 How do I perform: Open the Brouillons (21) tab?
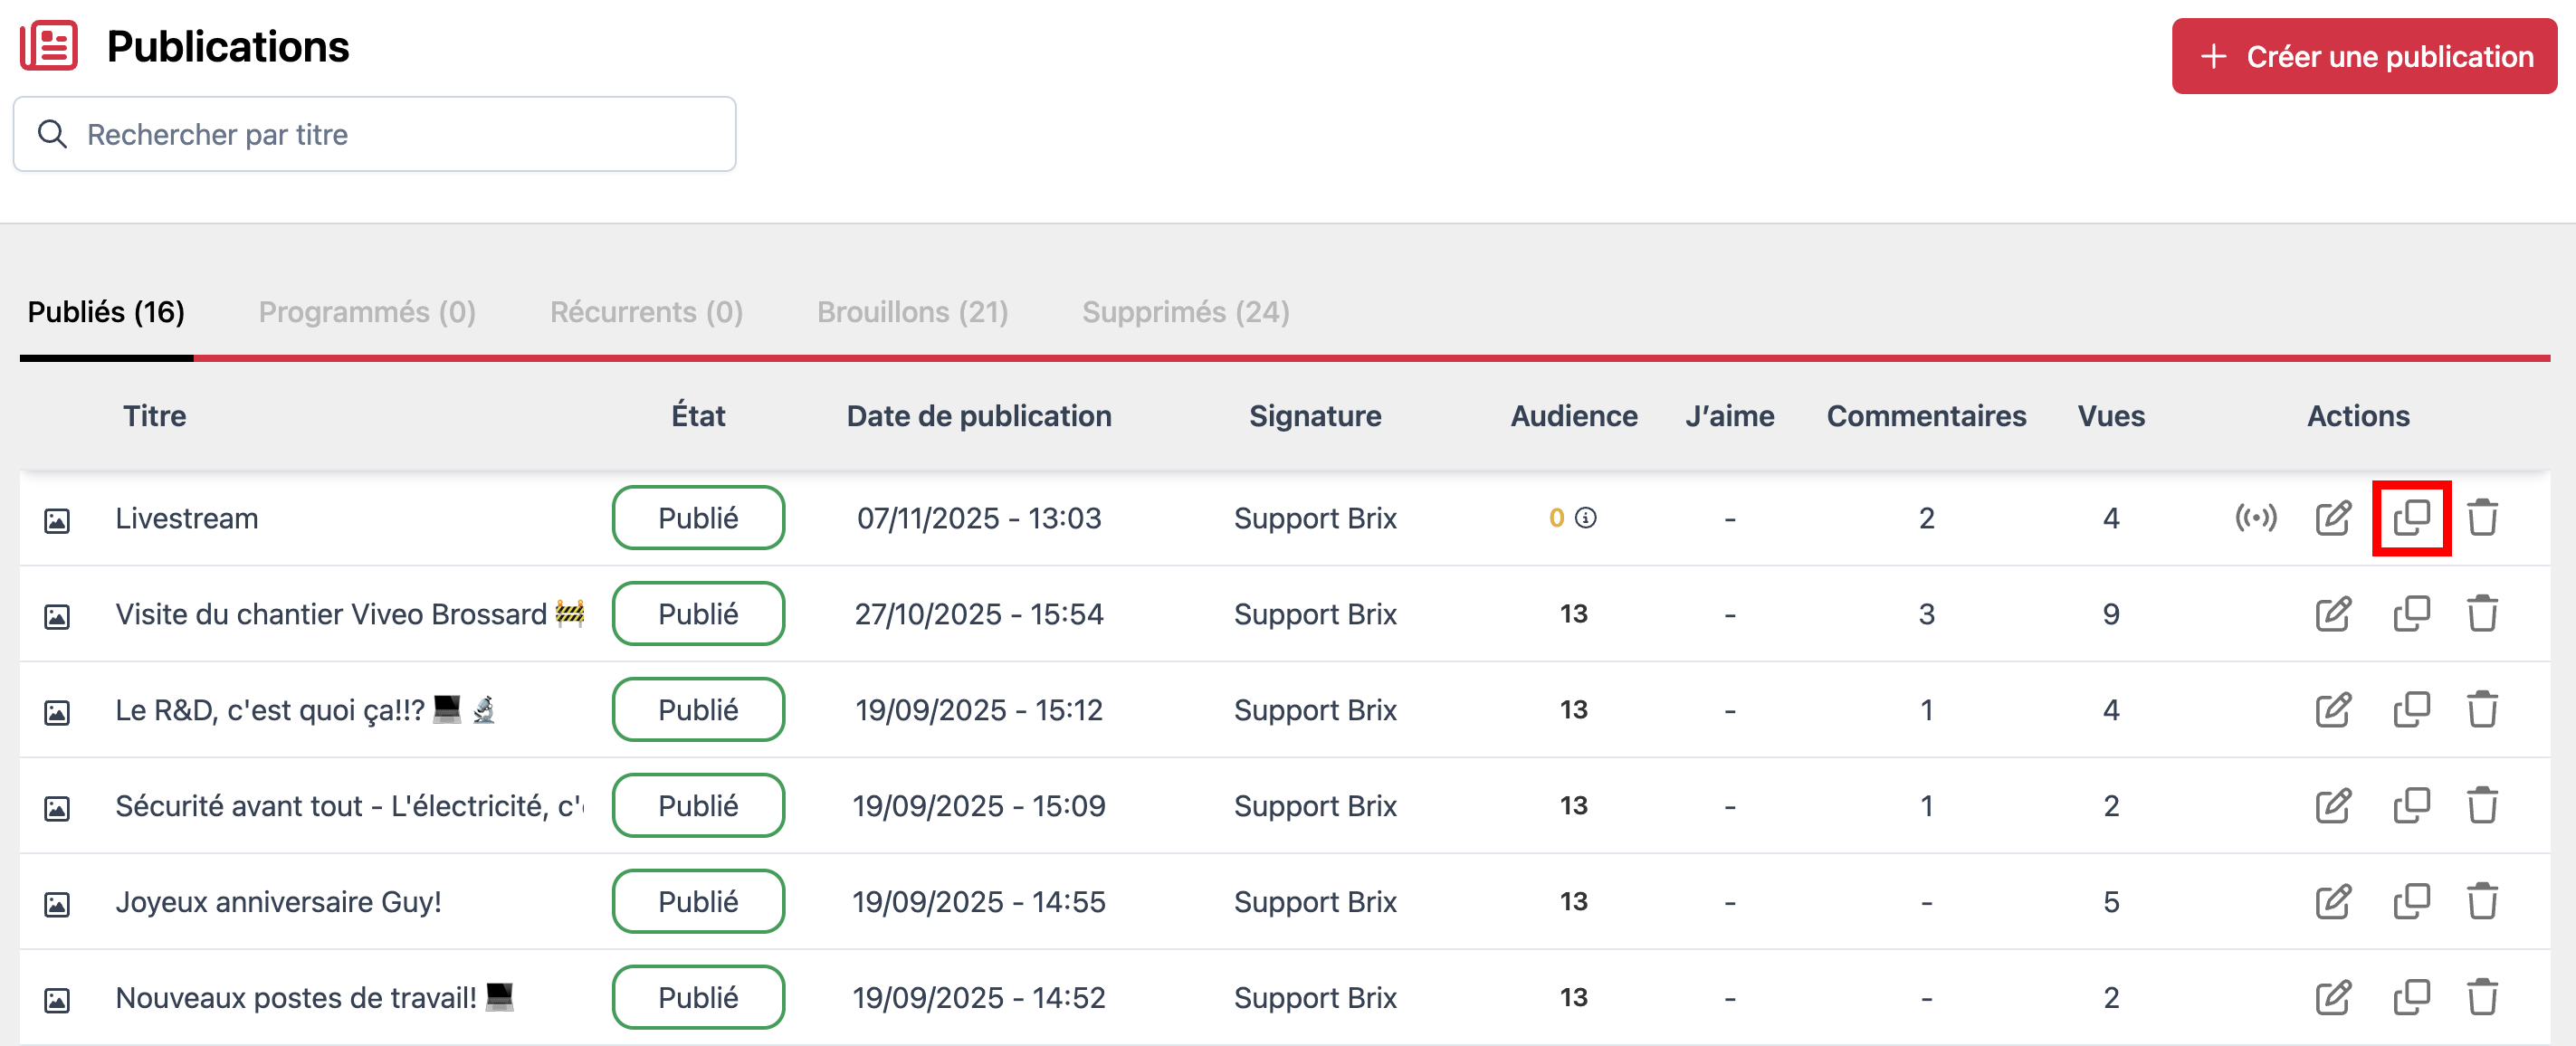point(912,312)
